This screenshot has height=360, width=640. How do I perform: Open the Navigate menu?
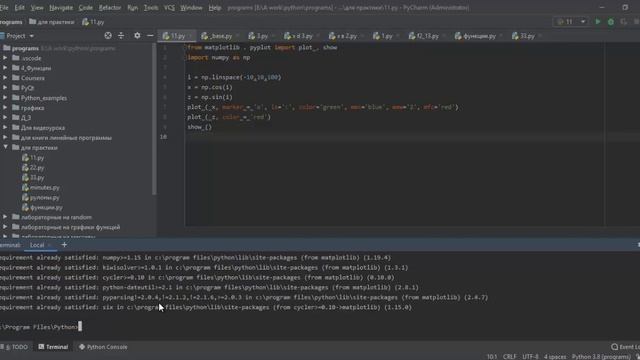pos(61,7)
